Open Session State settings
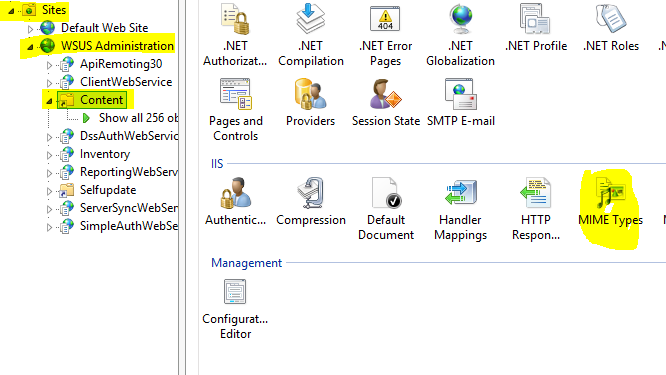The image size is (666, 375). (x=386, y=103)
